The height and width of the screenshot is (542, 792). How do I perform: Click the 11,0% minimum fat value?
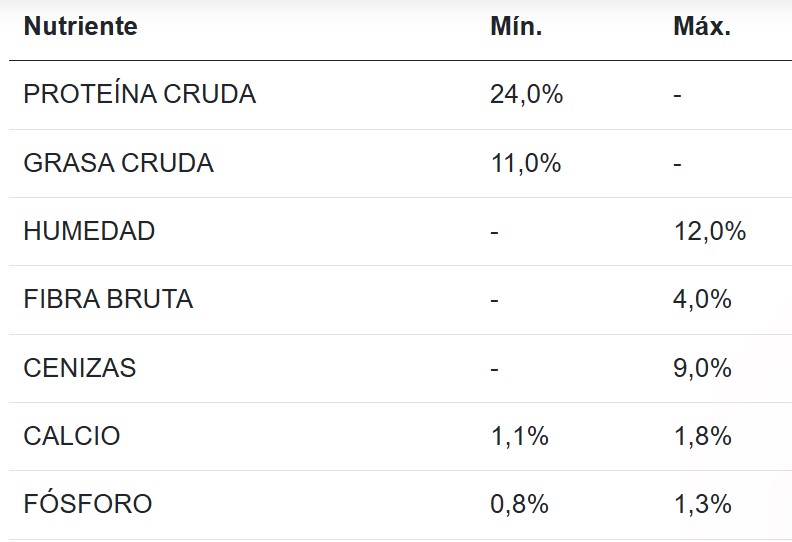(x=526, y=163)
